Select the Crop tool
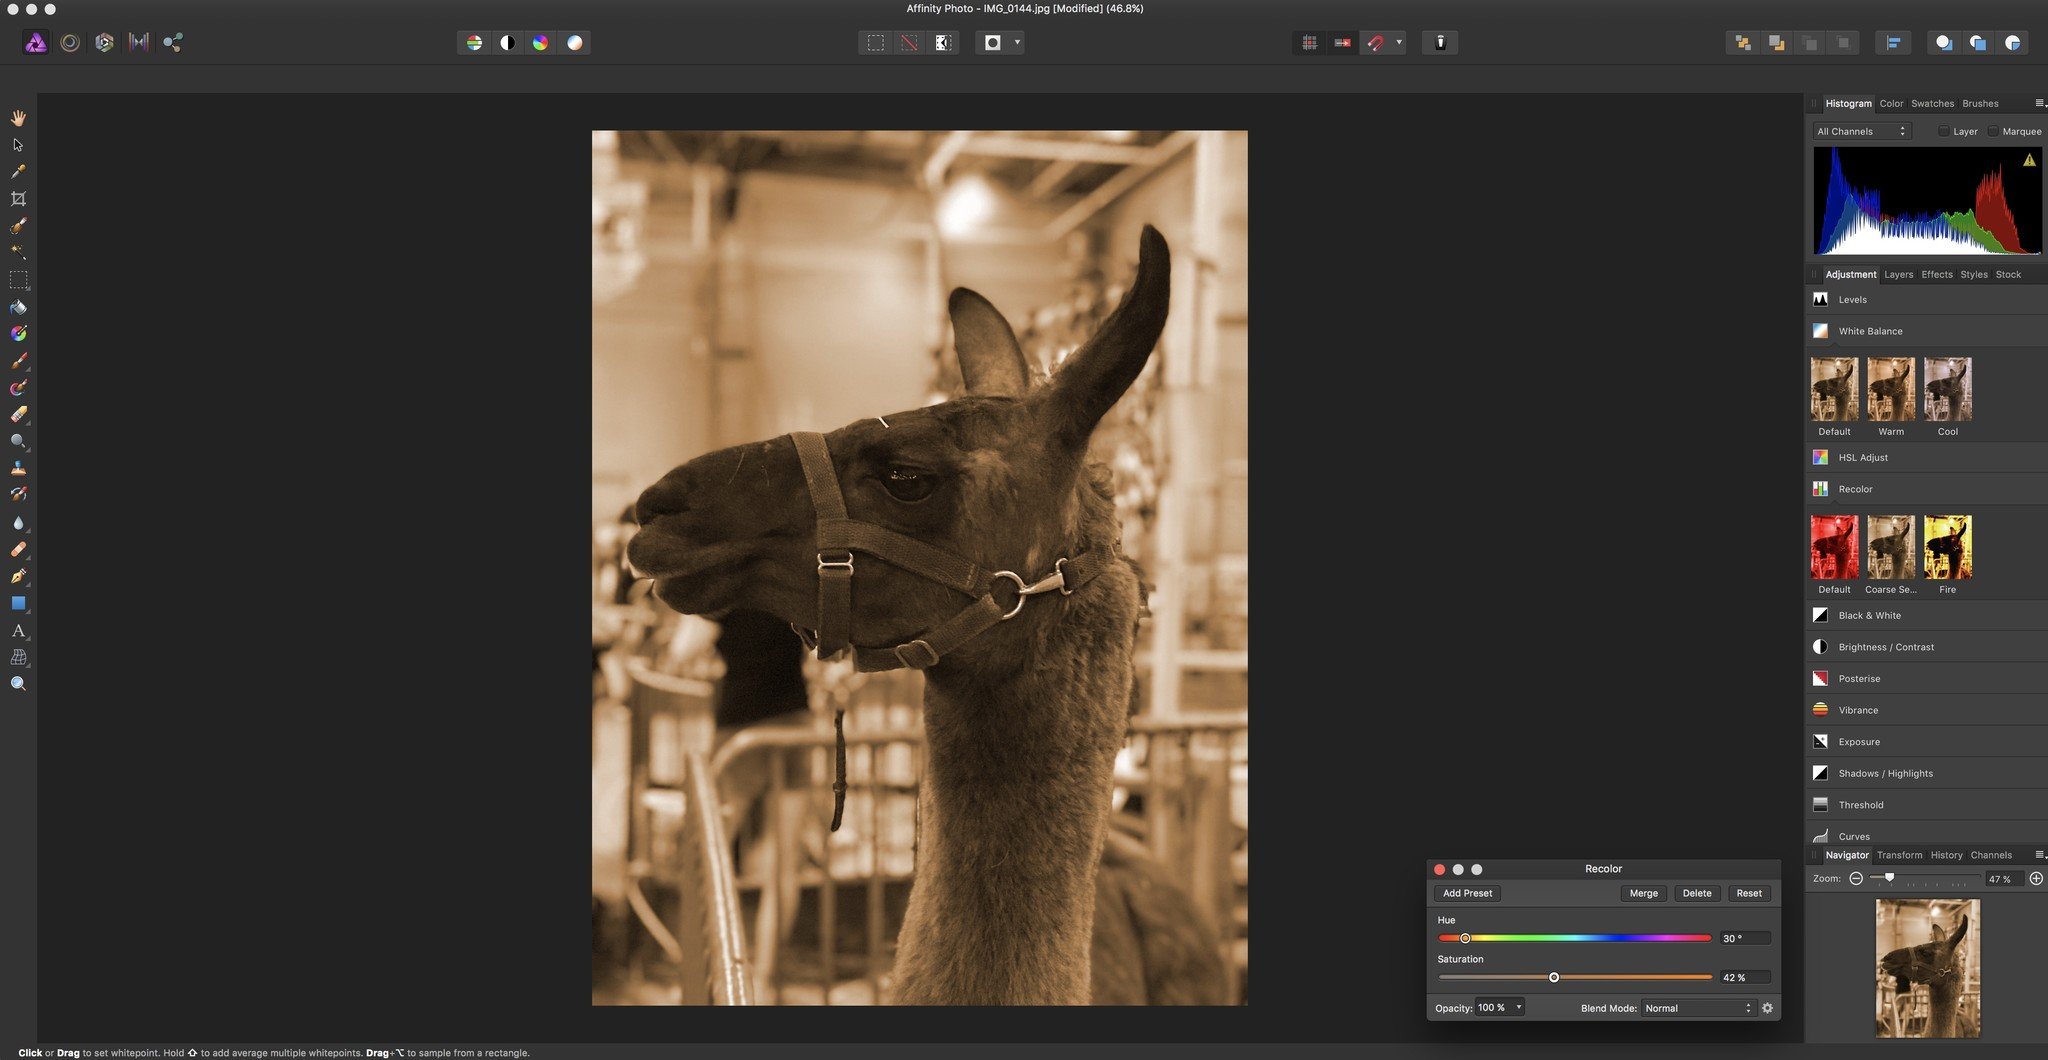This screenshot has height=1060, width=2048. 18,197
